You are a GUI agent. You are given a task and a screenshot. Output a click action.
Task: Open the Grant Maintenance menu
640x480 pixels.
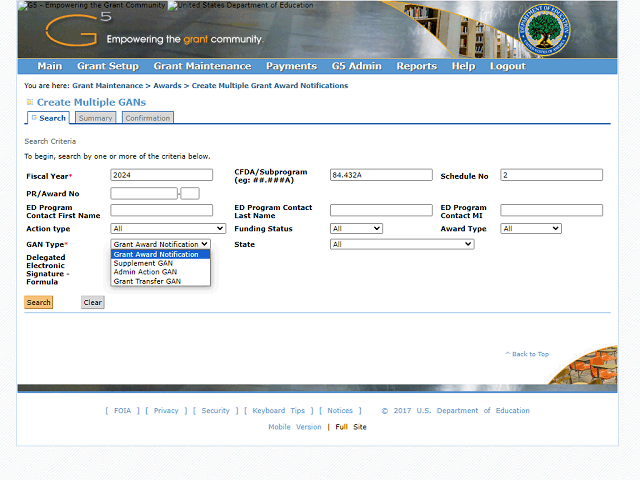pos(202,66)
